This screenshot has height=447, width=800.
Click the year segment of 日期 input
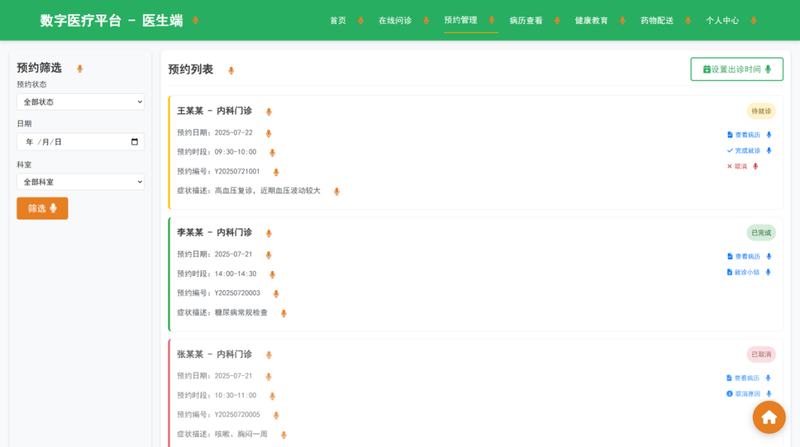tap(30, 142)
